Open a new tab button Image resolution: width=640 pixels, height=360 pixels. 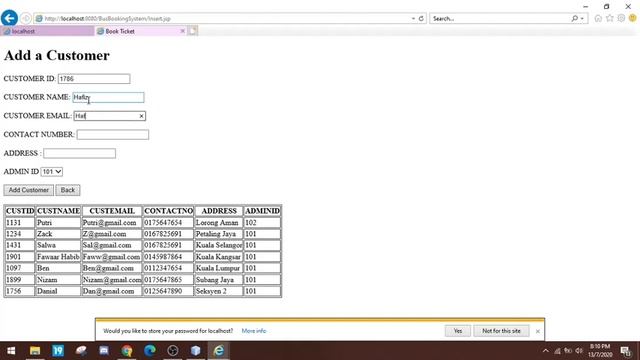tap(193, 31)
